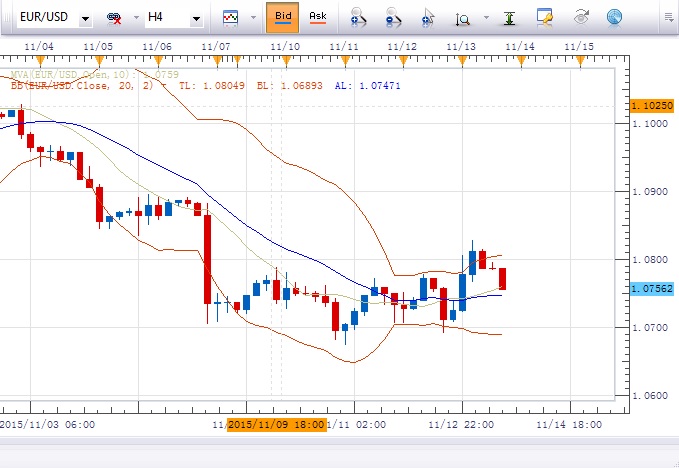Click the EUR/USD symbol field
679x468 pixels.
(x=48, y=17)
